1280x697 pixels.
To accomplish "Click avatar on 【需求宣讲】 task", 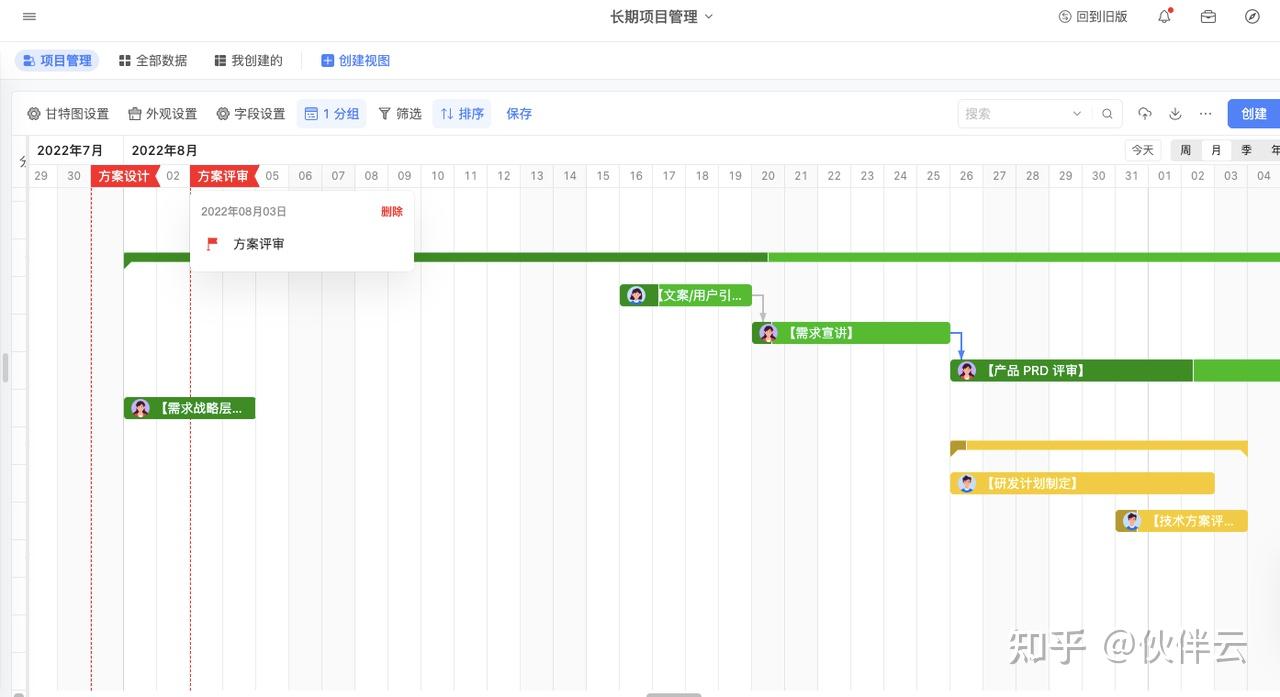I will [x=768, y=333].
